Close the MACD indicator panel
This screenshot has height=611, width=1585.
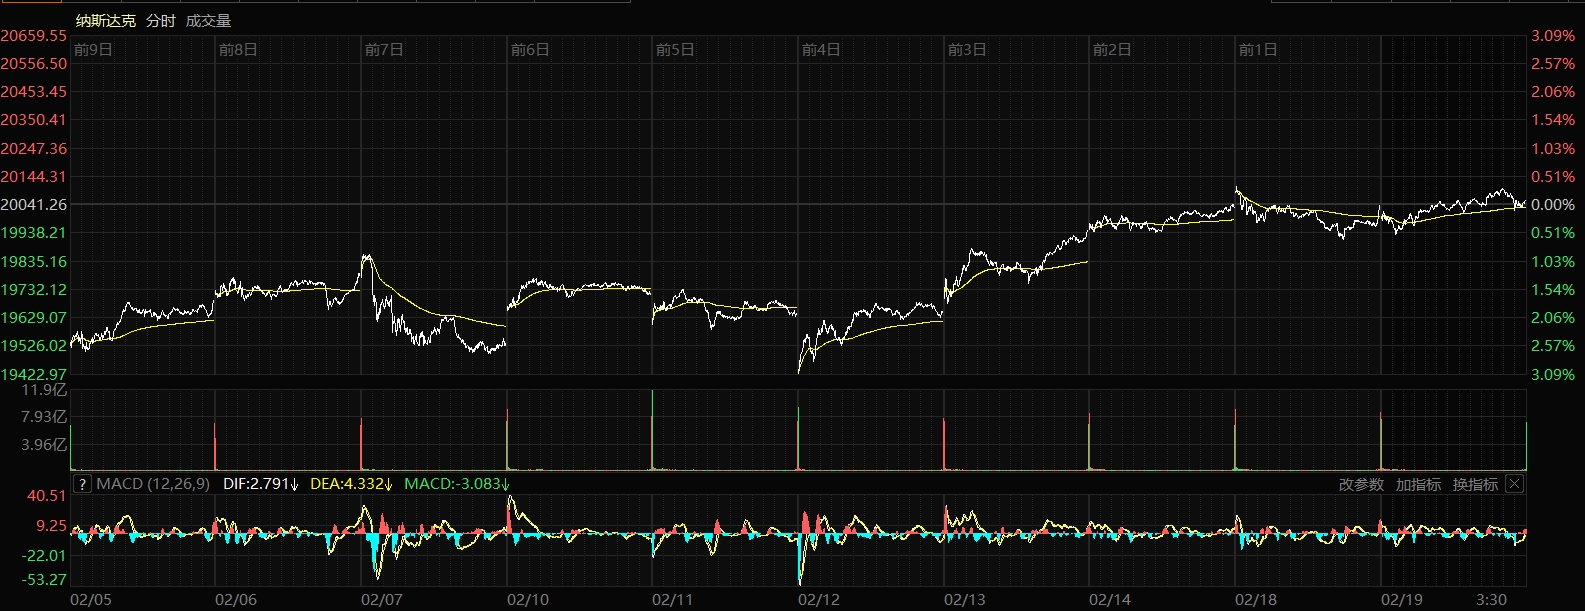(1514, 484)
